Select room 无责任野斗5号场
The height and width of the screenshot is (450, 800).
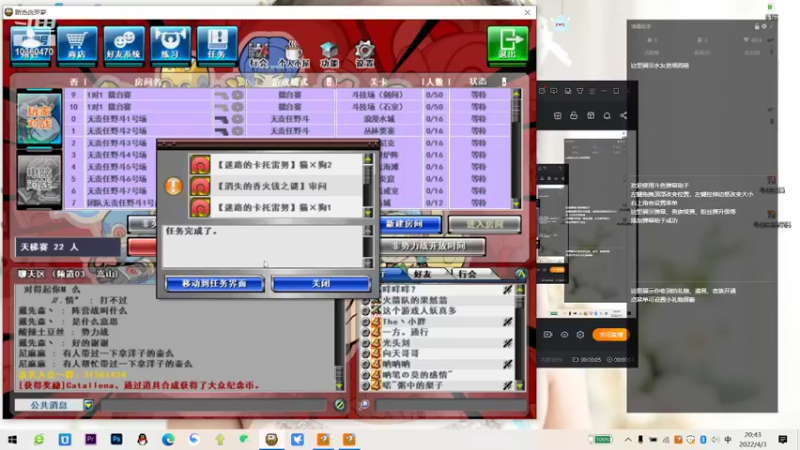110,167
